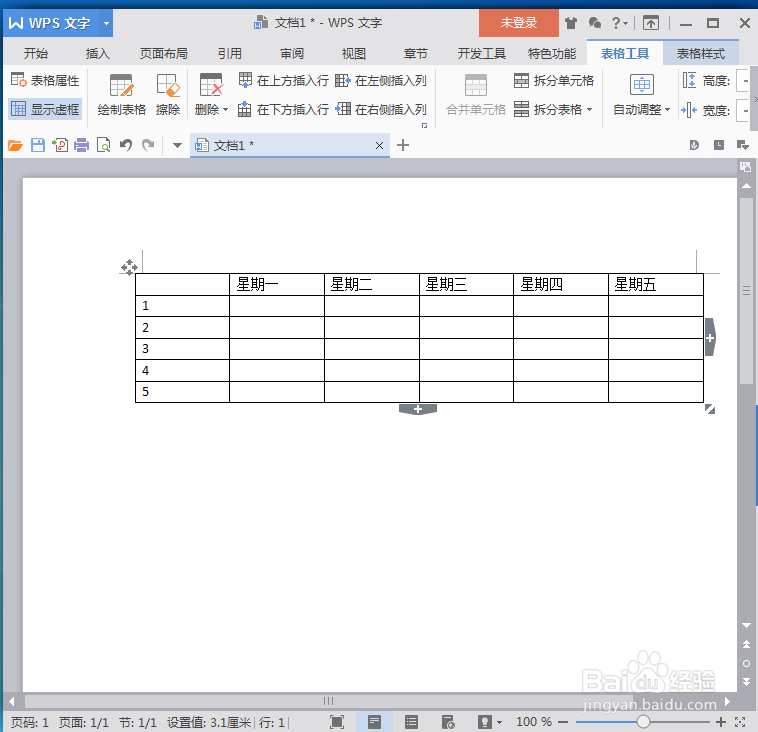Click the redo arrow
The height and width of the screenshot is (732, 758).
(x=148, y=145)
